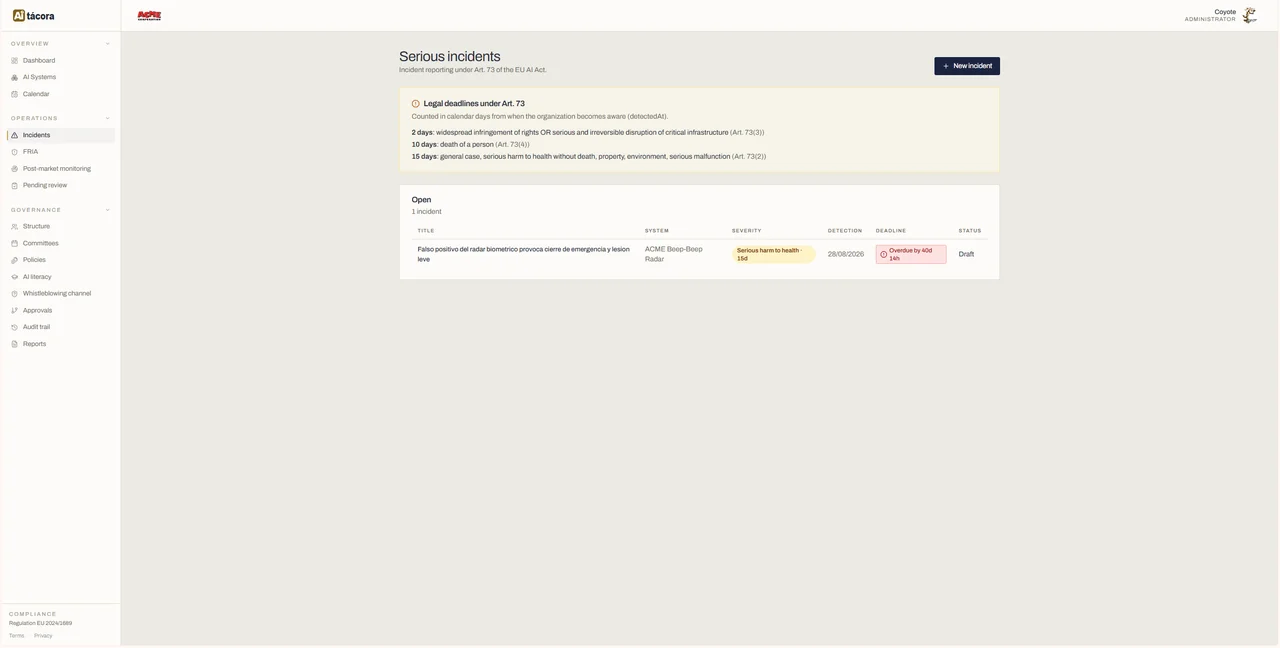Viewport: 1280px width, 648px height.
Task: Click the detection date 28/08/2026
Action: pos(846,254)
